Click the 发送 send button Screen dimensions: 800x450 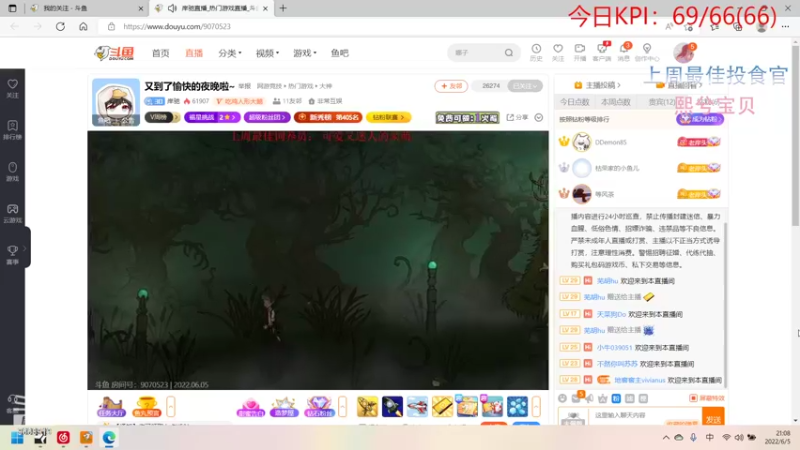(713, 417)
